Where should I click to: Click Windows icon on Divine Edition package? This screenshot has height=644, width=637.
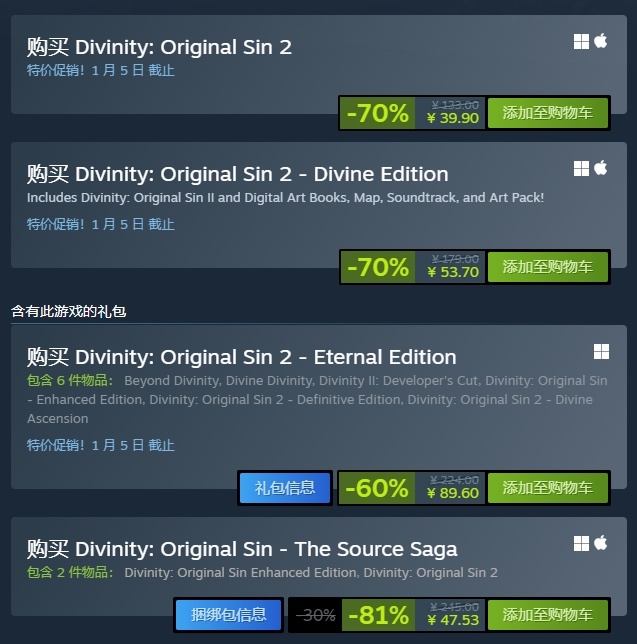[x=581, y=168]
